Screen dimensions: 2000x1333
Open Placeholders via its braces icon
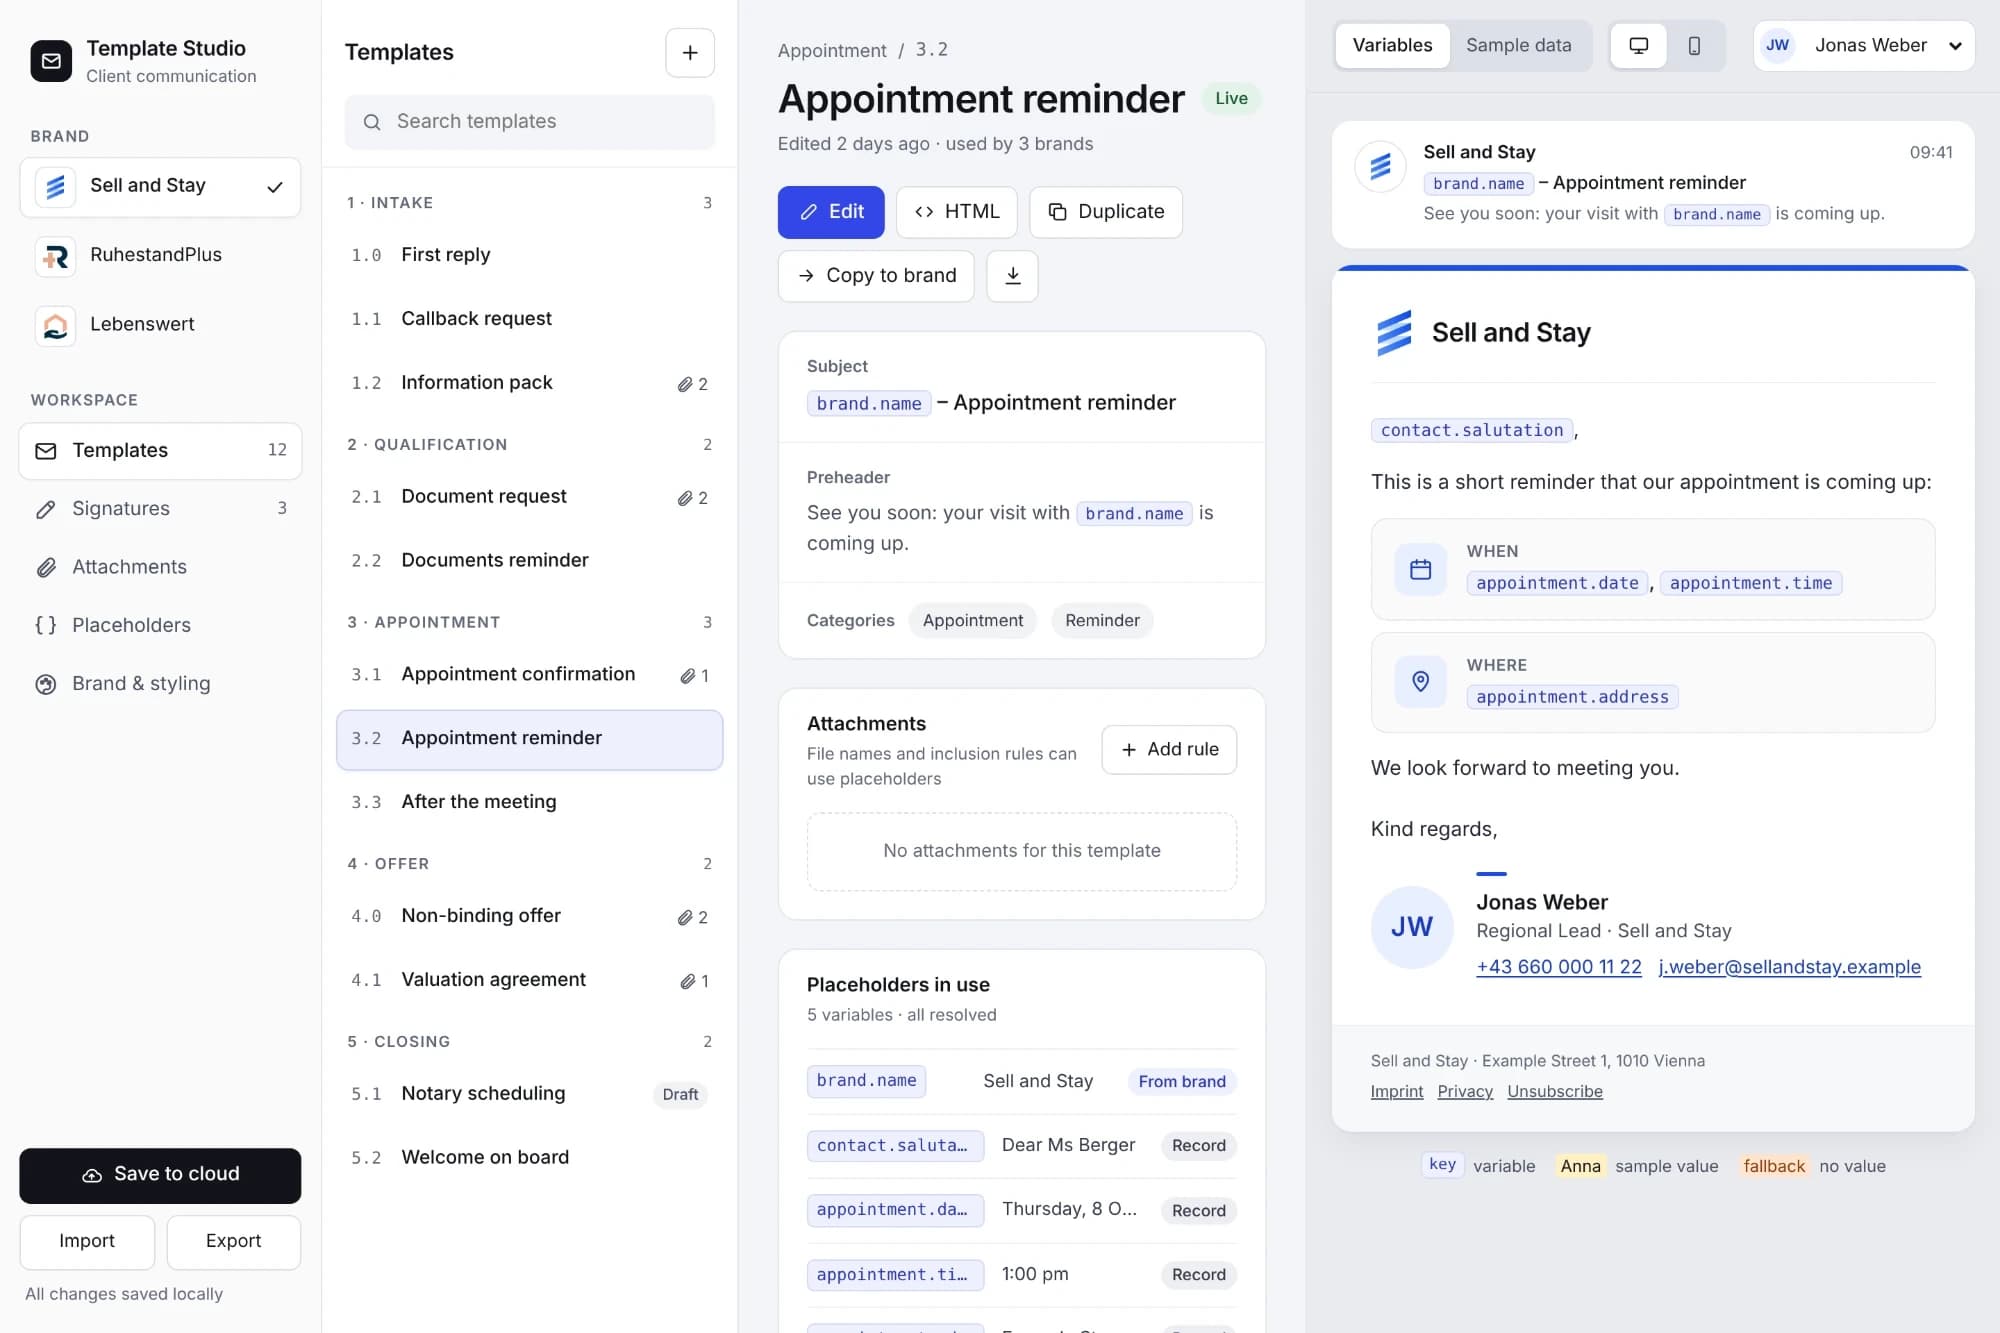(45, 625)
